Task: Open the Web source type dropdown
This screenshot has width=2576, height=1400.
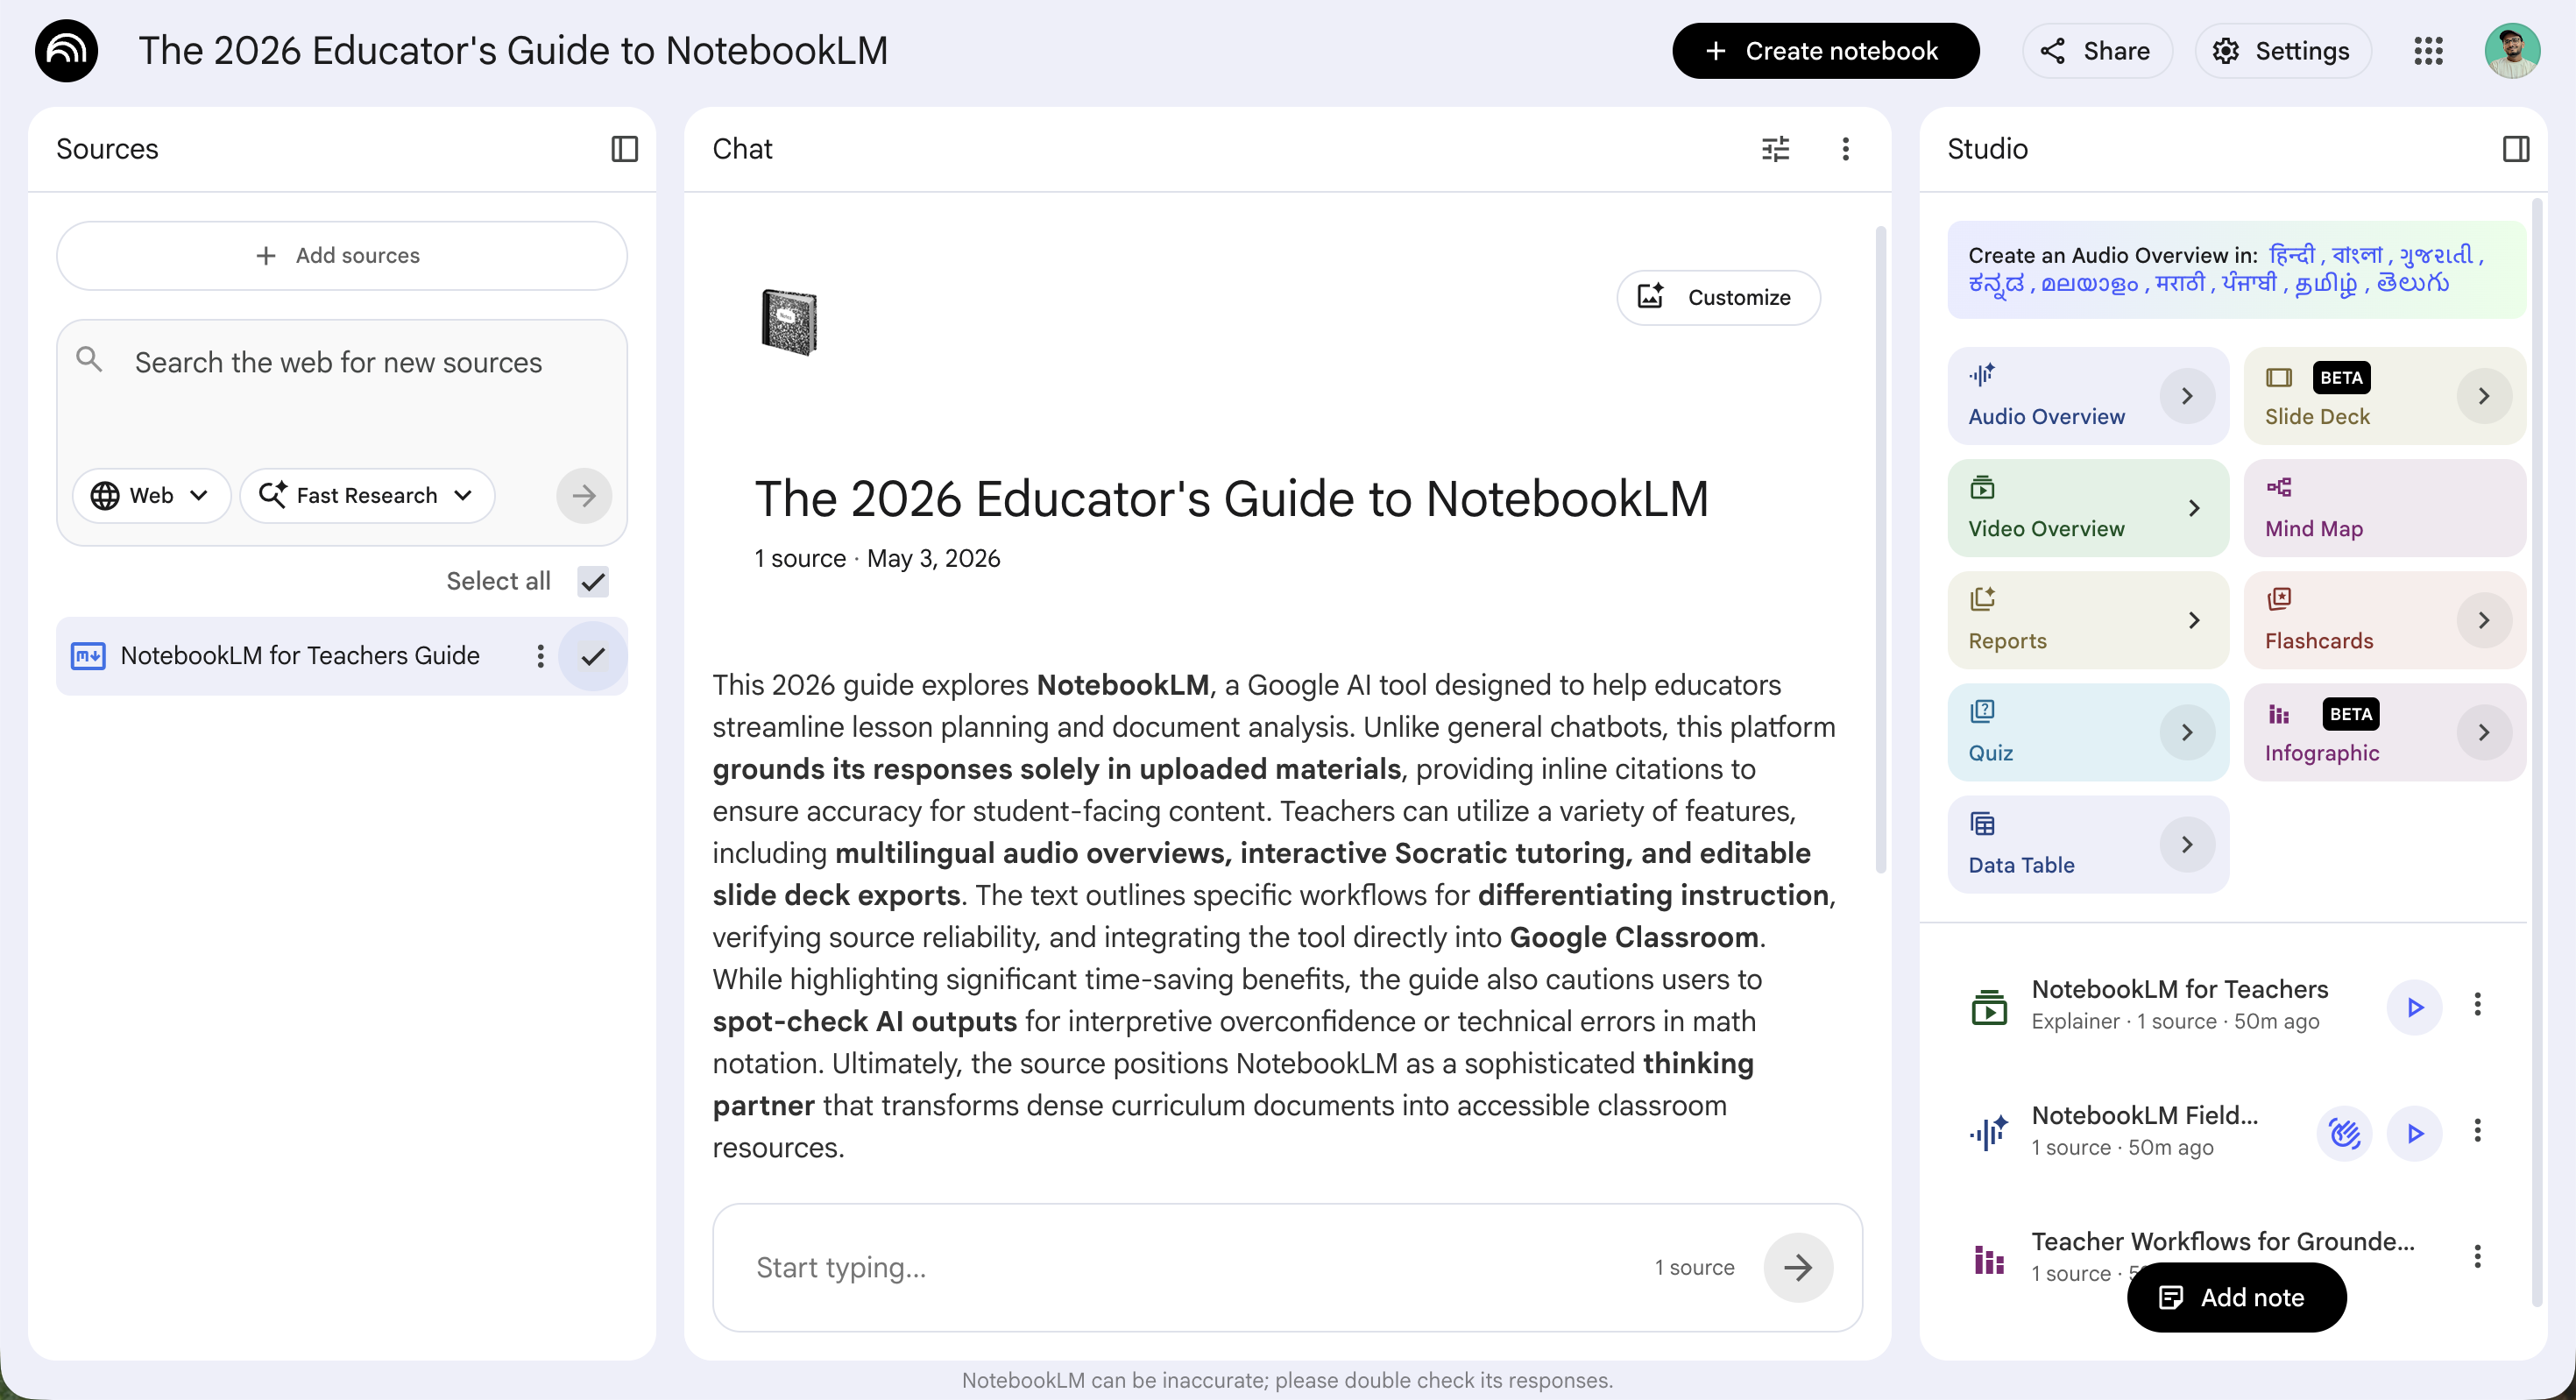Action: 151,496
